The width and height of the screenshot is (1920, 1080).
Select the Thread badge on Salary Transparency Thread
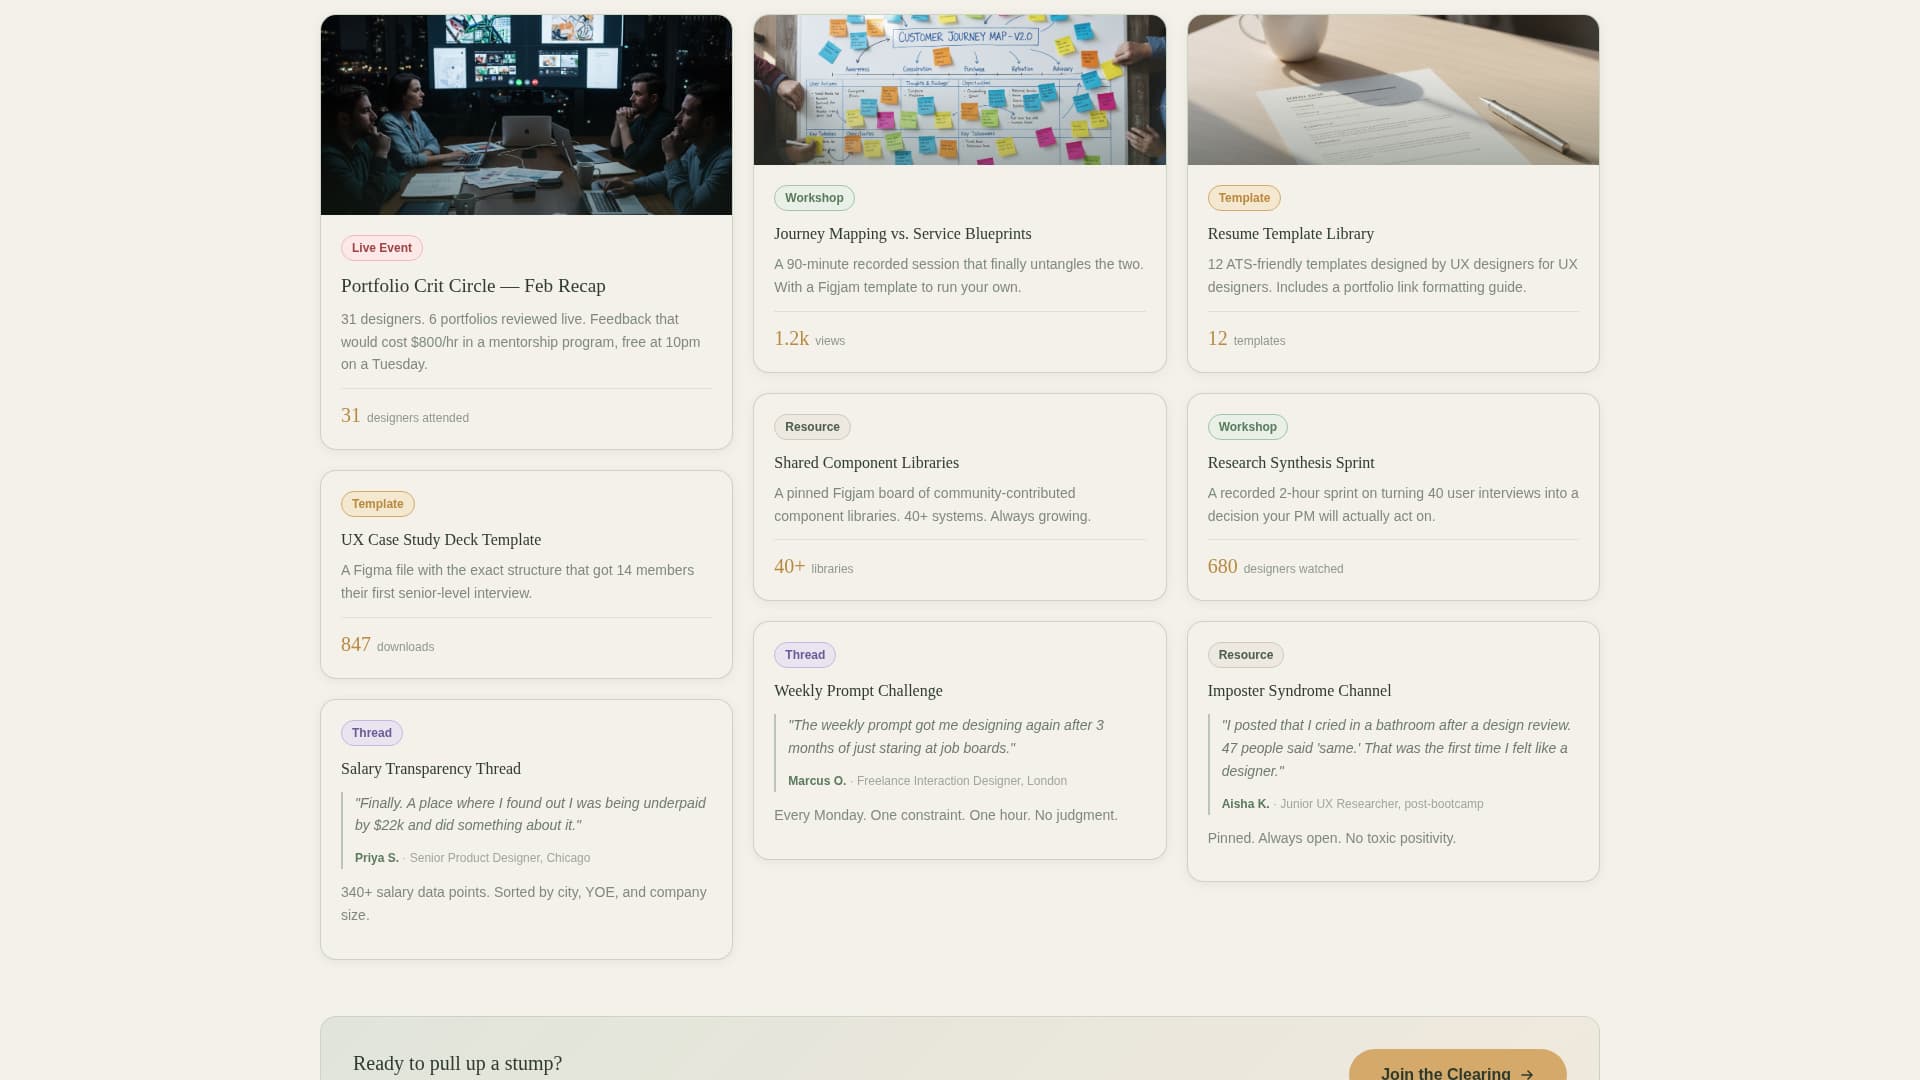372,733
